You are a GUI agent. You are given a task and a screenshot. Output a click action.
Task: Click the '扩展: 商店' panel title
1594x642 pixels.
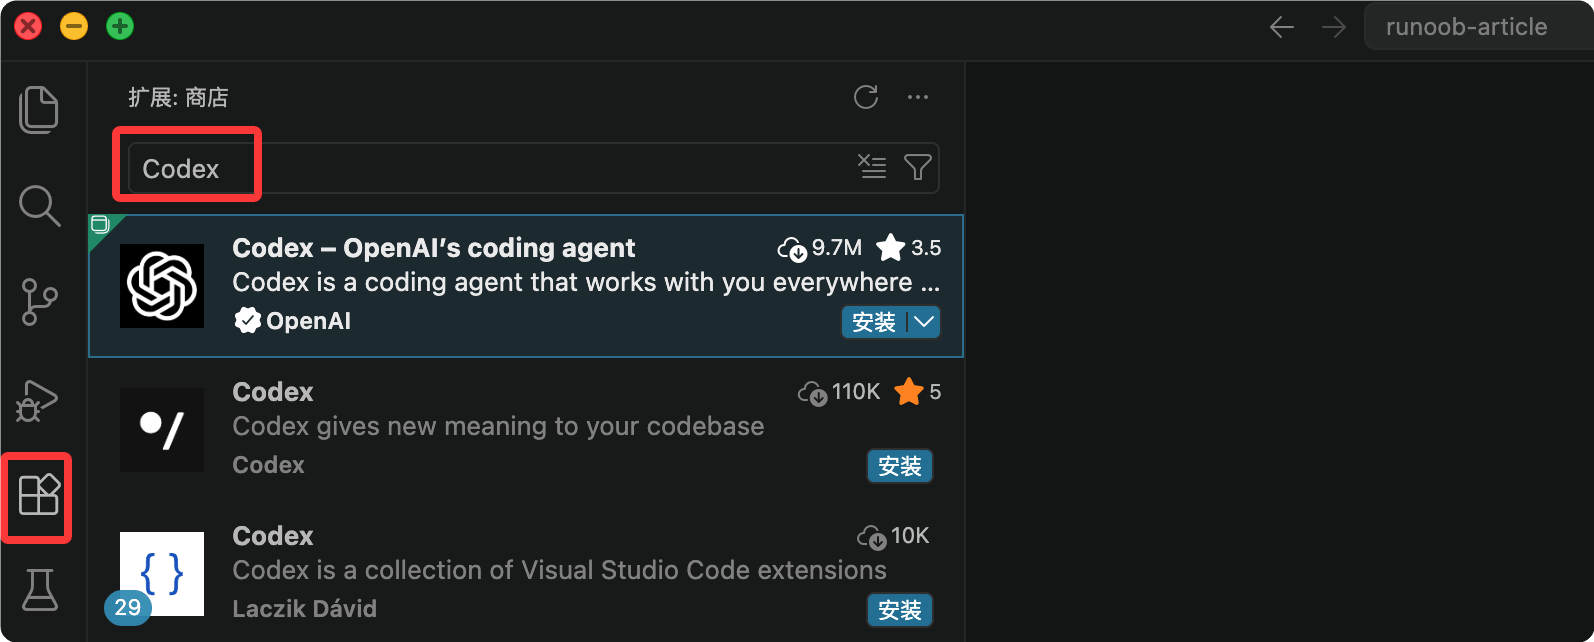(178, 97)
